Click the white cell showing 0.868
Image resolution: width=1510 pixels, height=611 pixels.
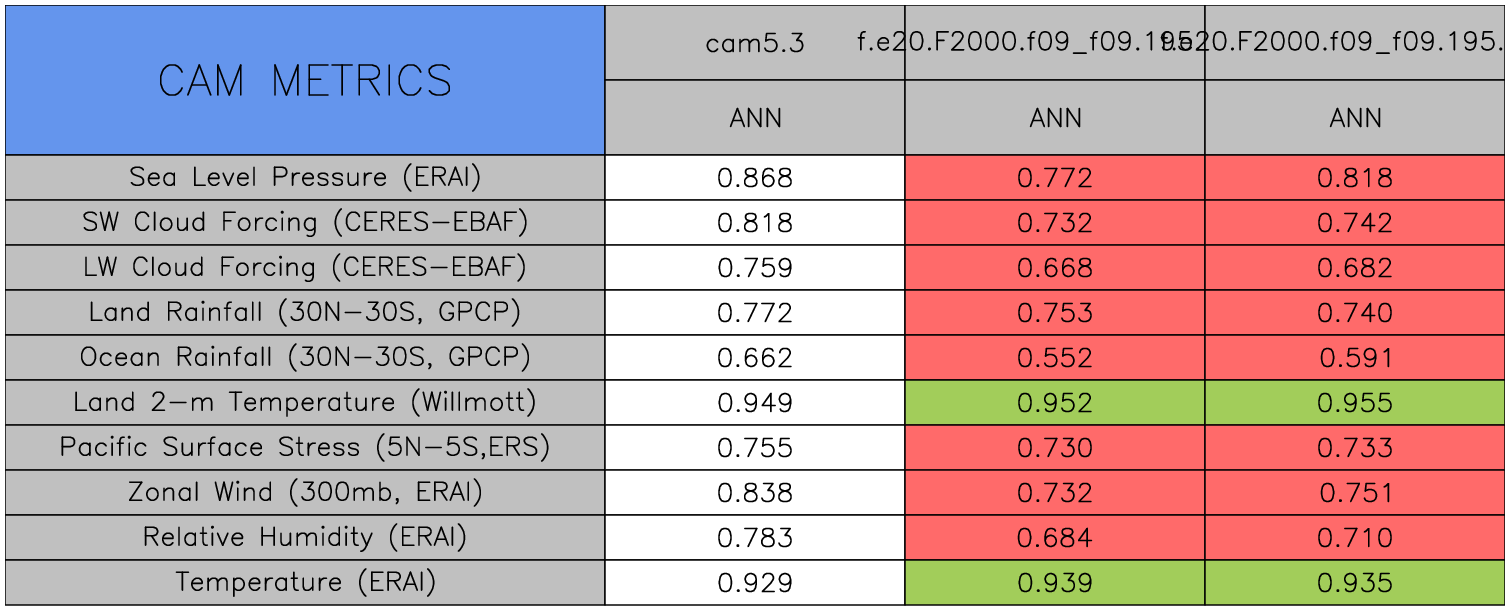pos(755,178)
